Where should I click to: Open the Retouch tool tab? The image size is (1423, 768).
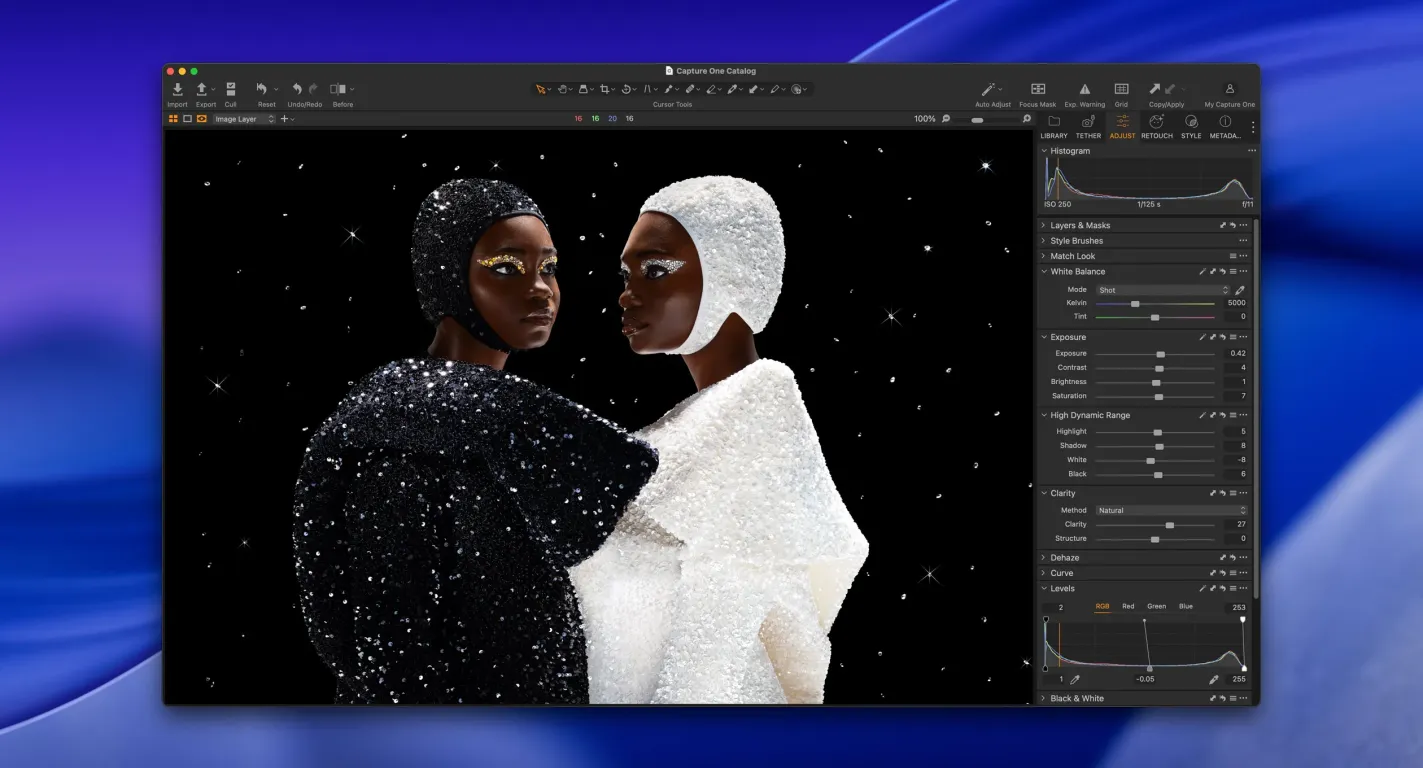[x=1156, y=122]
